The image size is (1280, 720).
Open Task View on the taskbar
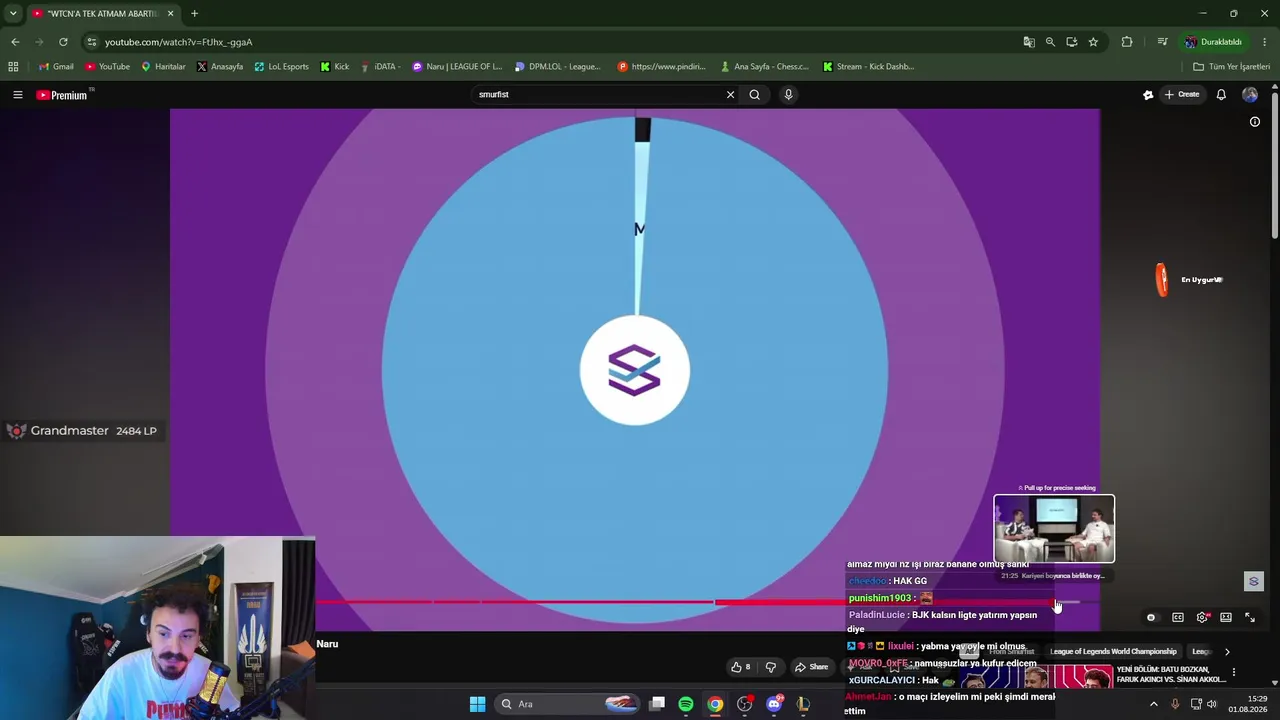pos(657,704)
